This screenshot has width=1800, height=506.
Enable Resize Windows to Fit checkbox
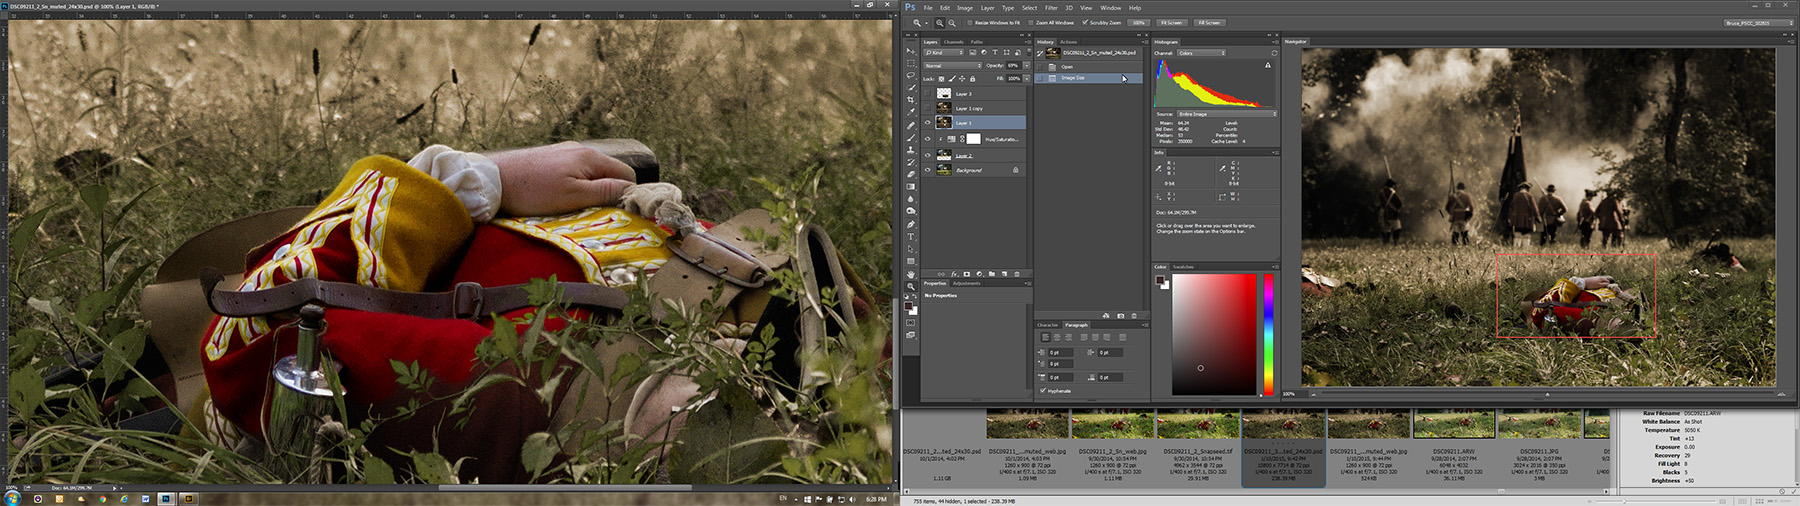(969, 23)
